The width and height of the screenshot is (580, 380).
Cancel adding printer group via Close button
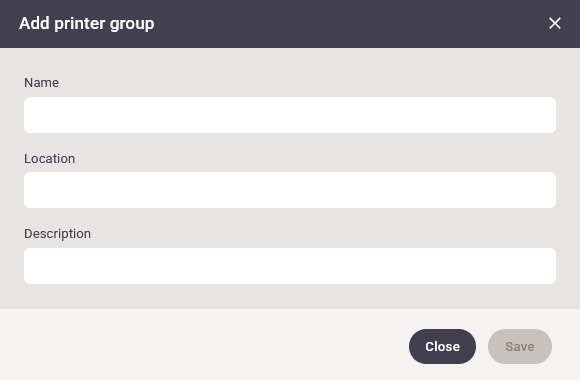442,347
